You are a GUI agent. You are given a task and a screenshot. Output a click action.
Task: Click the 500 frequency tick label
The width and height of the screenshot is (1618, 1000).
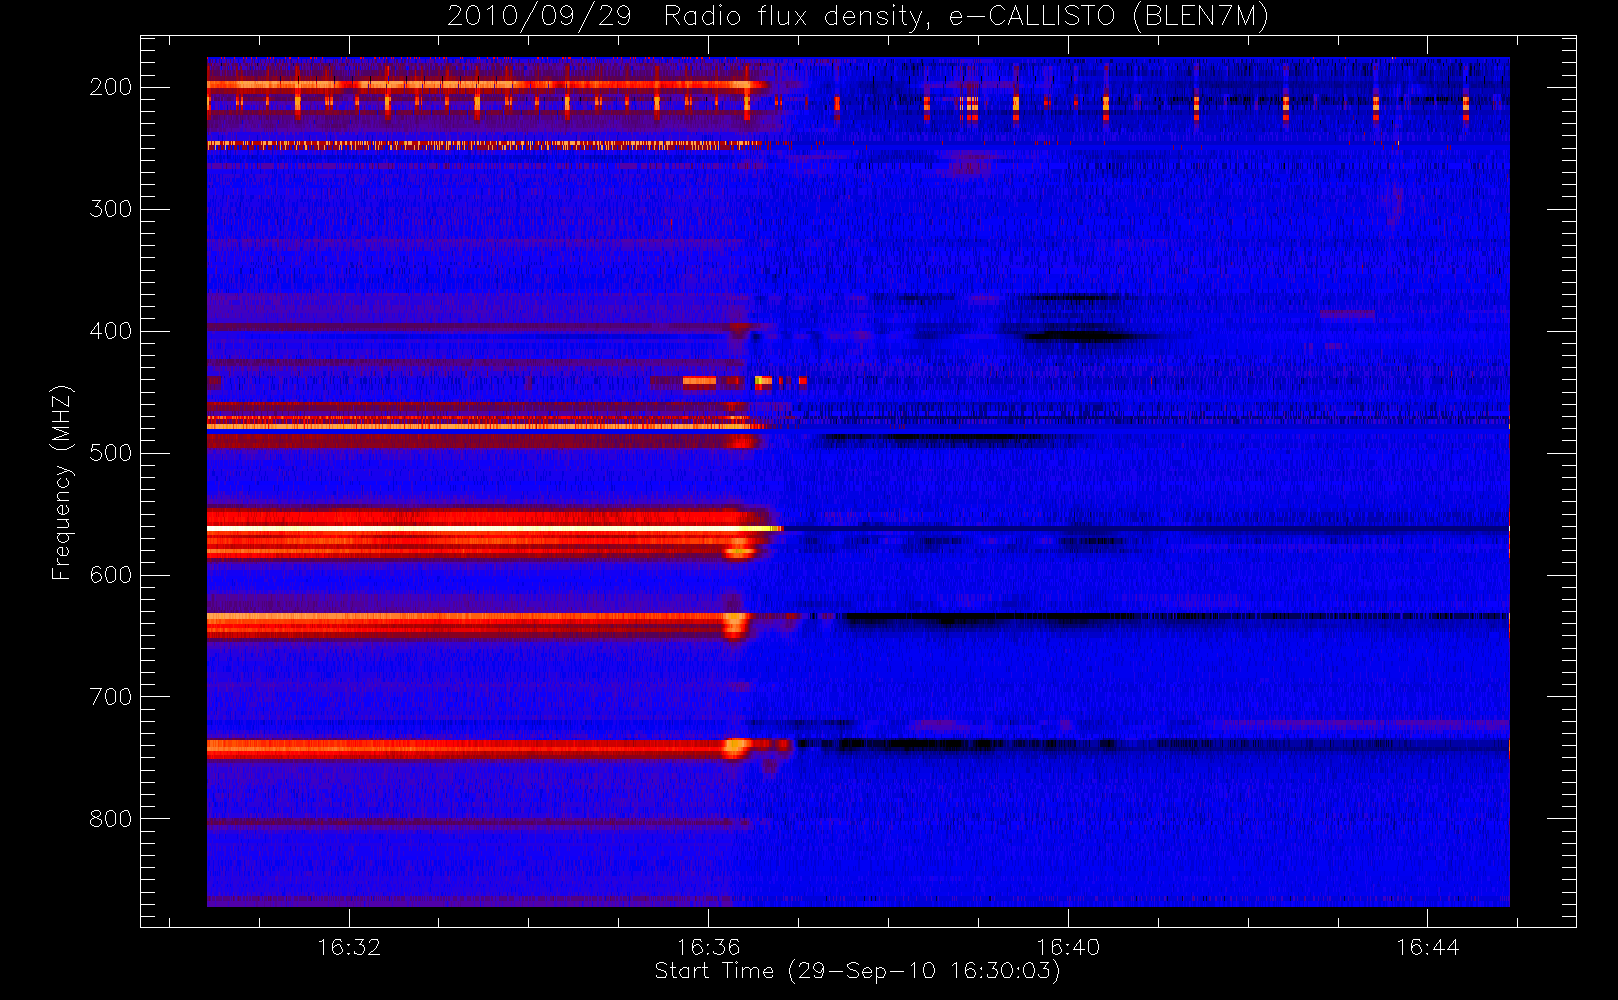(x=111, y=454)
